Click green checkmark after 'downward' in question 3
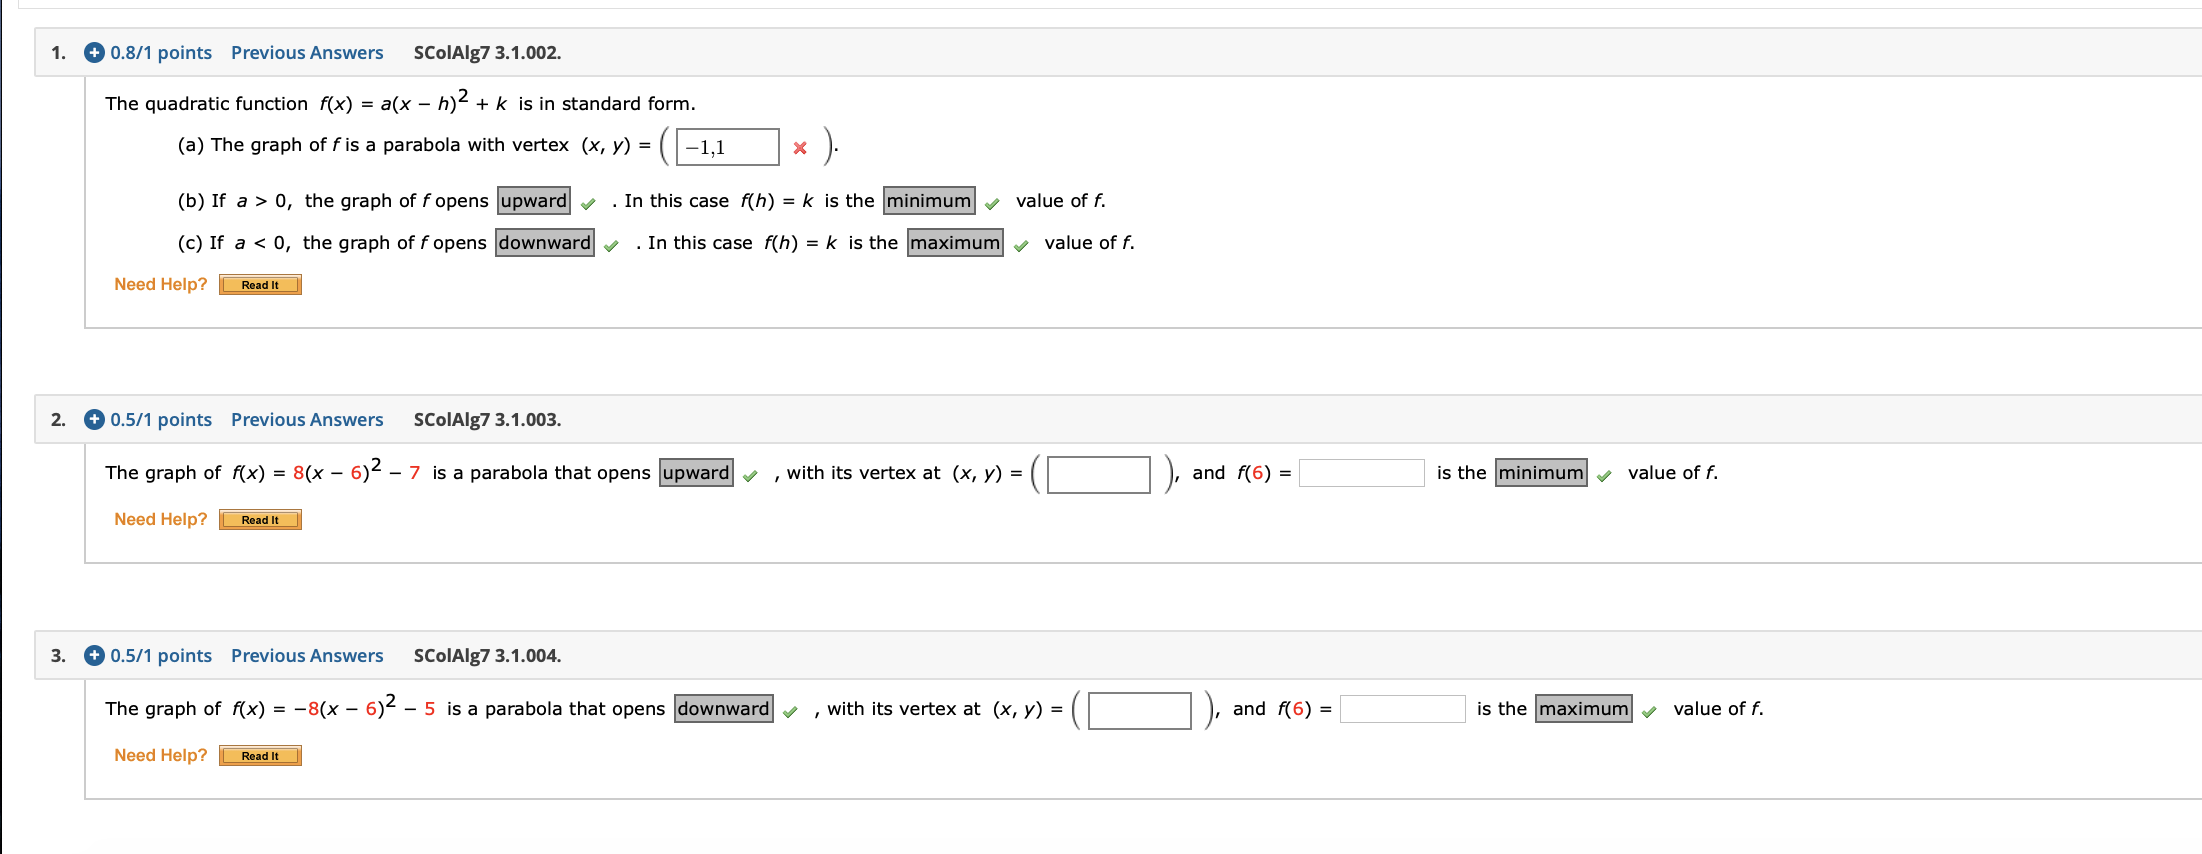 pos(791,712)
